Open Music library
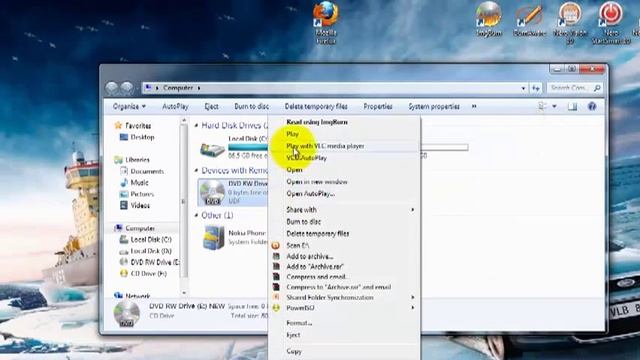The width and height of the screenshot is (640, 360). (140, 182)
